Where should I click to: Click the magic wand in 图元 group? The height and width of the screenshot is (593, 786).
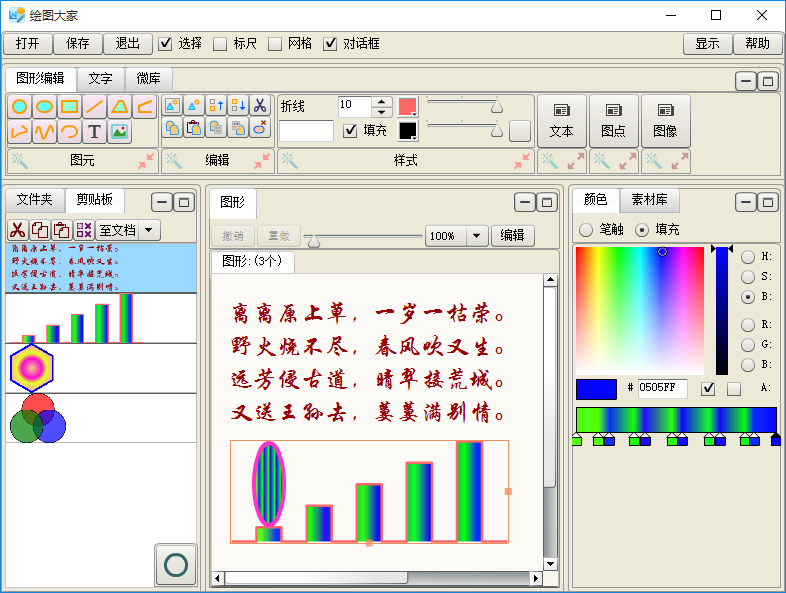click(x=20, y=160)
